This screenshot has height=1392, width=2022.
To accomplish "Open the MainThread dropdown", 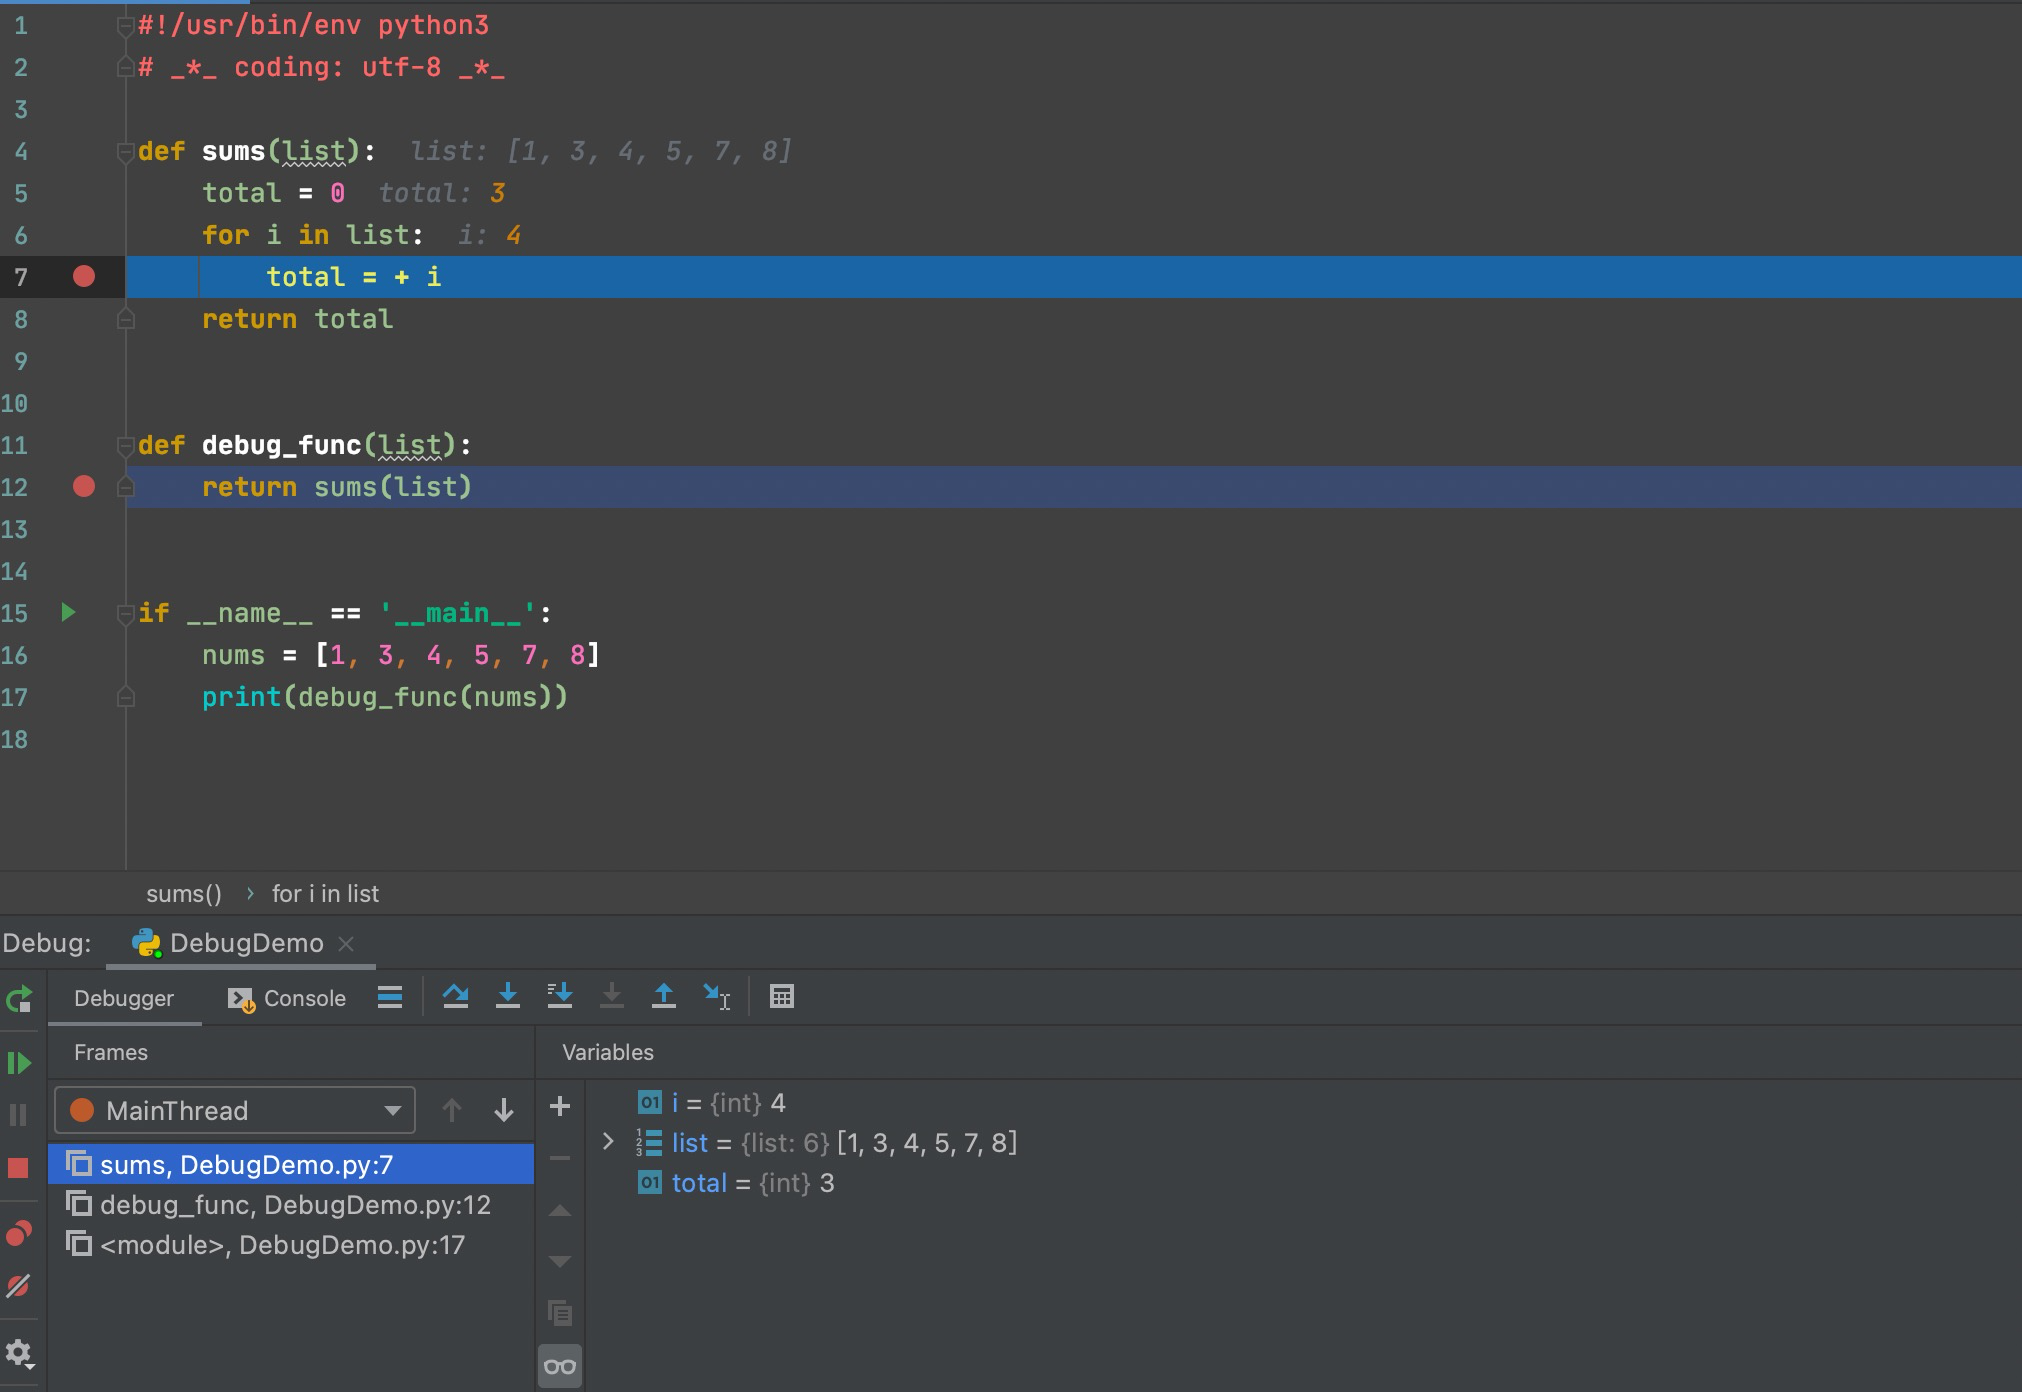I will pyautogui.click(x=235, y=1110).
